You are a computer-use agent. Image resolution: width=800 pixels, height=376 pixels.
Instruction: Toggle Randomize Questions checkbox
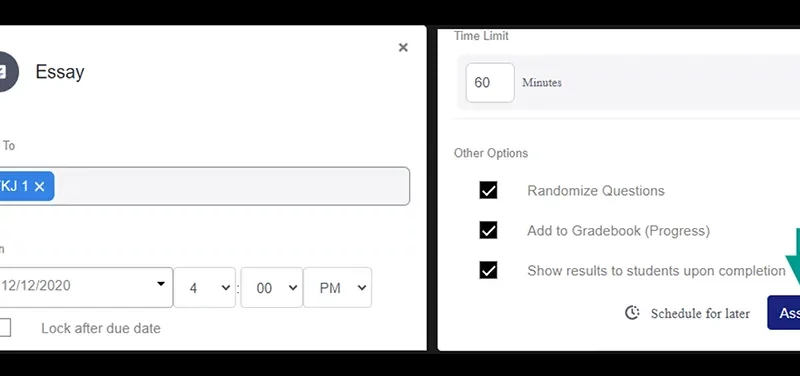488,191
